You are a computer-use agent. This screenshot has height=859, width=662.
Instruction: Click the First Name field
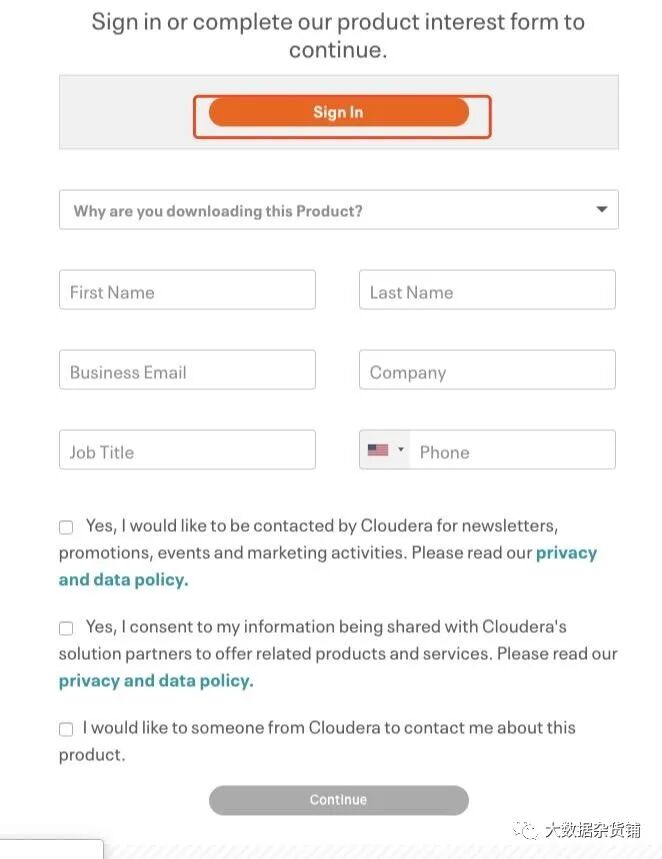[x=187, y=291]
